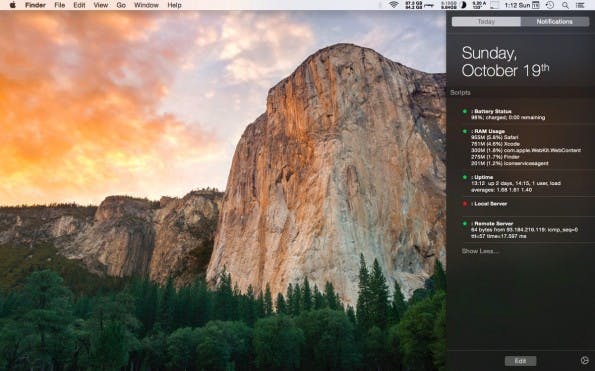
Task: Click the Notification Center list icon
Action: pyautogui.click(x=580, y=5)
